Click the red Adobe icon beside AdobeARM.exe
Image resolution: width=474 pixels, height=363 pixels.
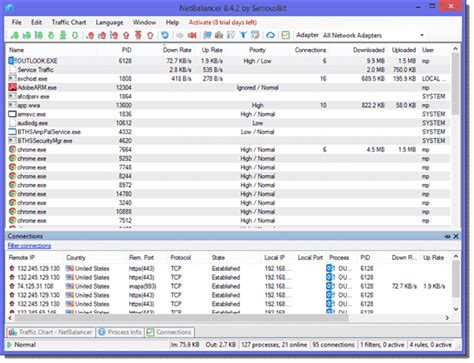[x=12, y=87]
